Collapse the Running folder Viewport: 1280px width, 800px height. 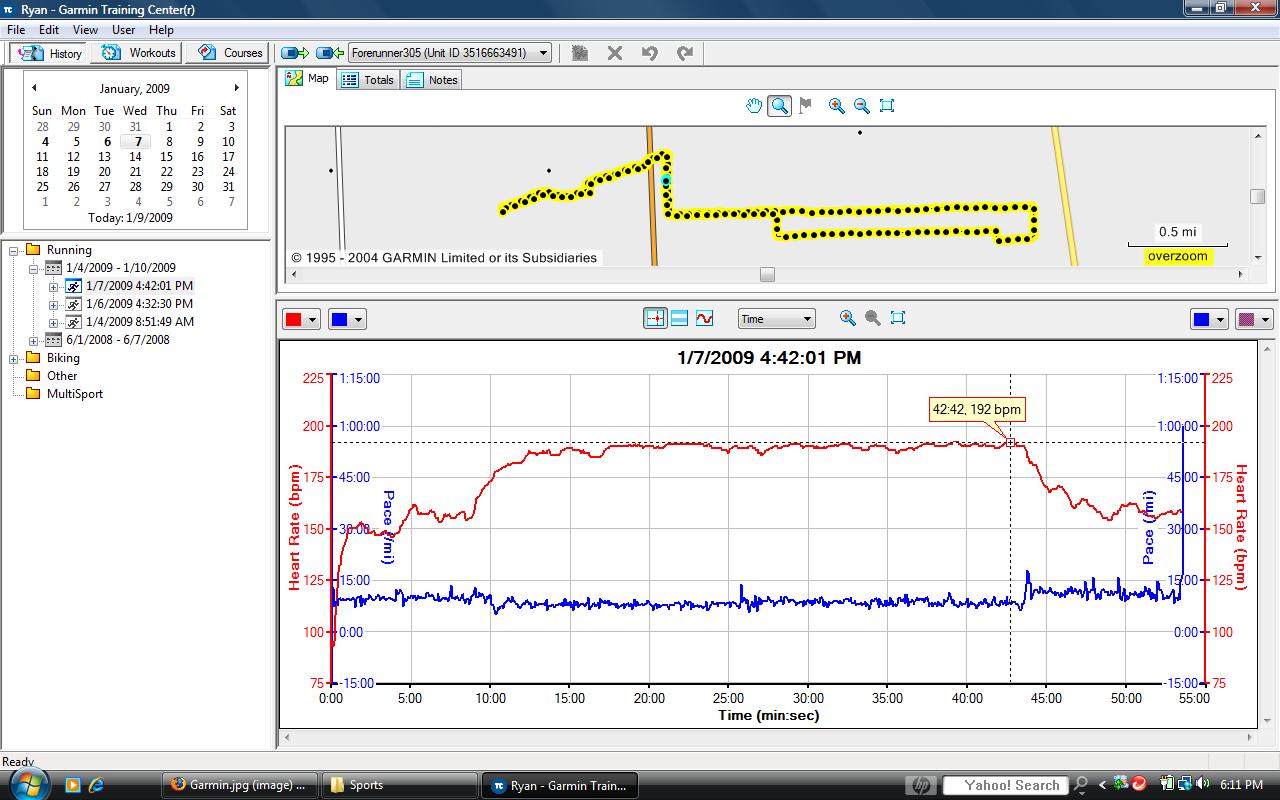[15, 250]
